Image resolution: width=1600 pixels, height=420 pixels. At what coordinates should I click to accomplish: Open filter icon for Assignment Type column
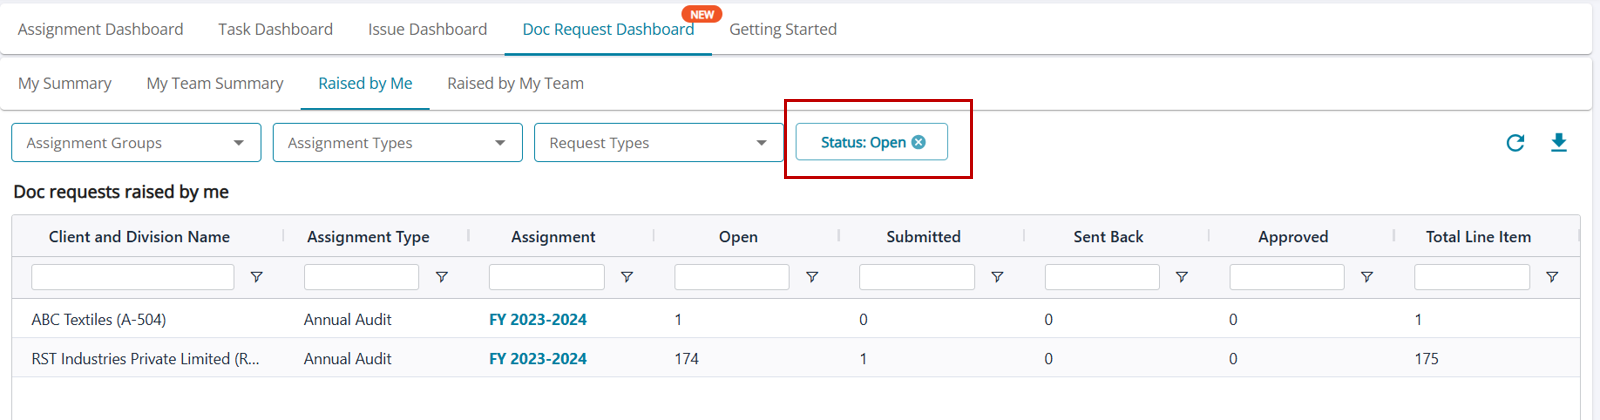[x=441, y=277]
